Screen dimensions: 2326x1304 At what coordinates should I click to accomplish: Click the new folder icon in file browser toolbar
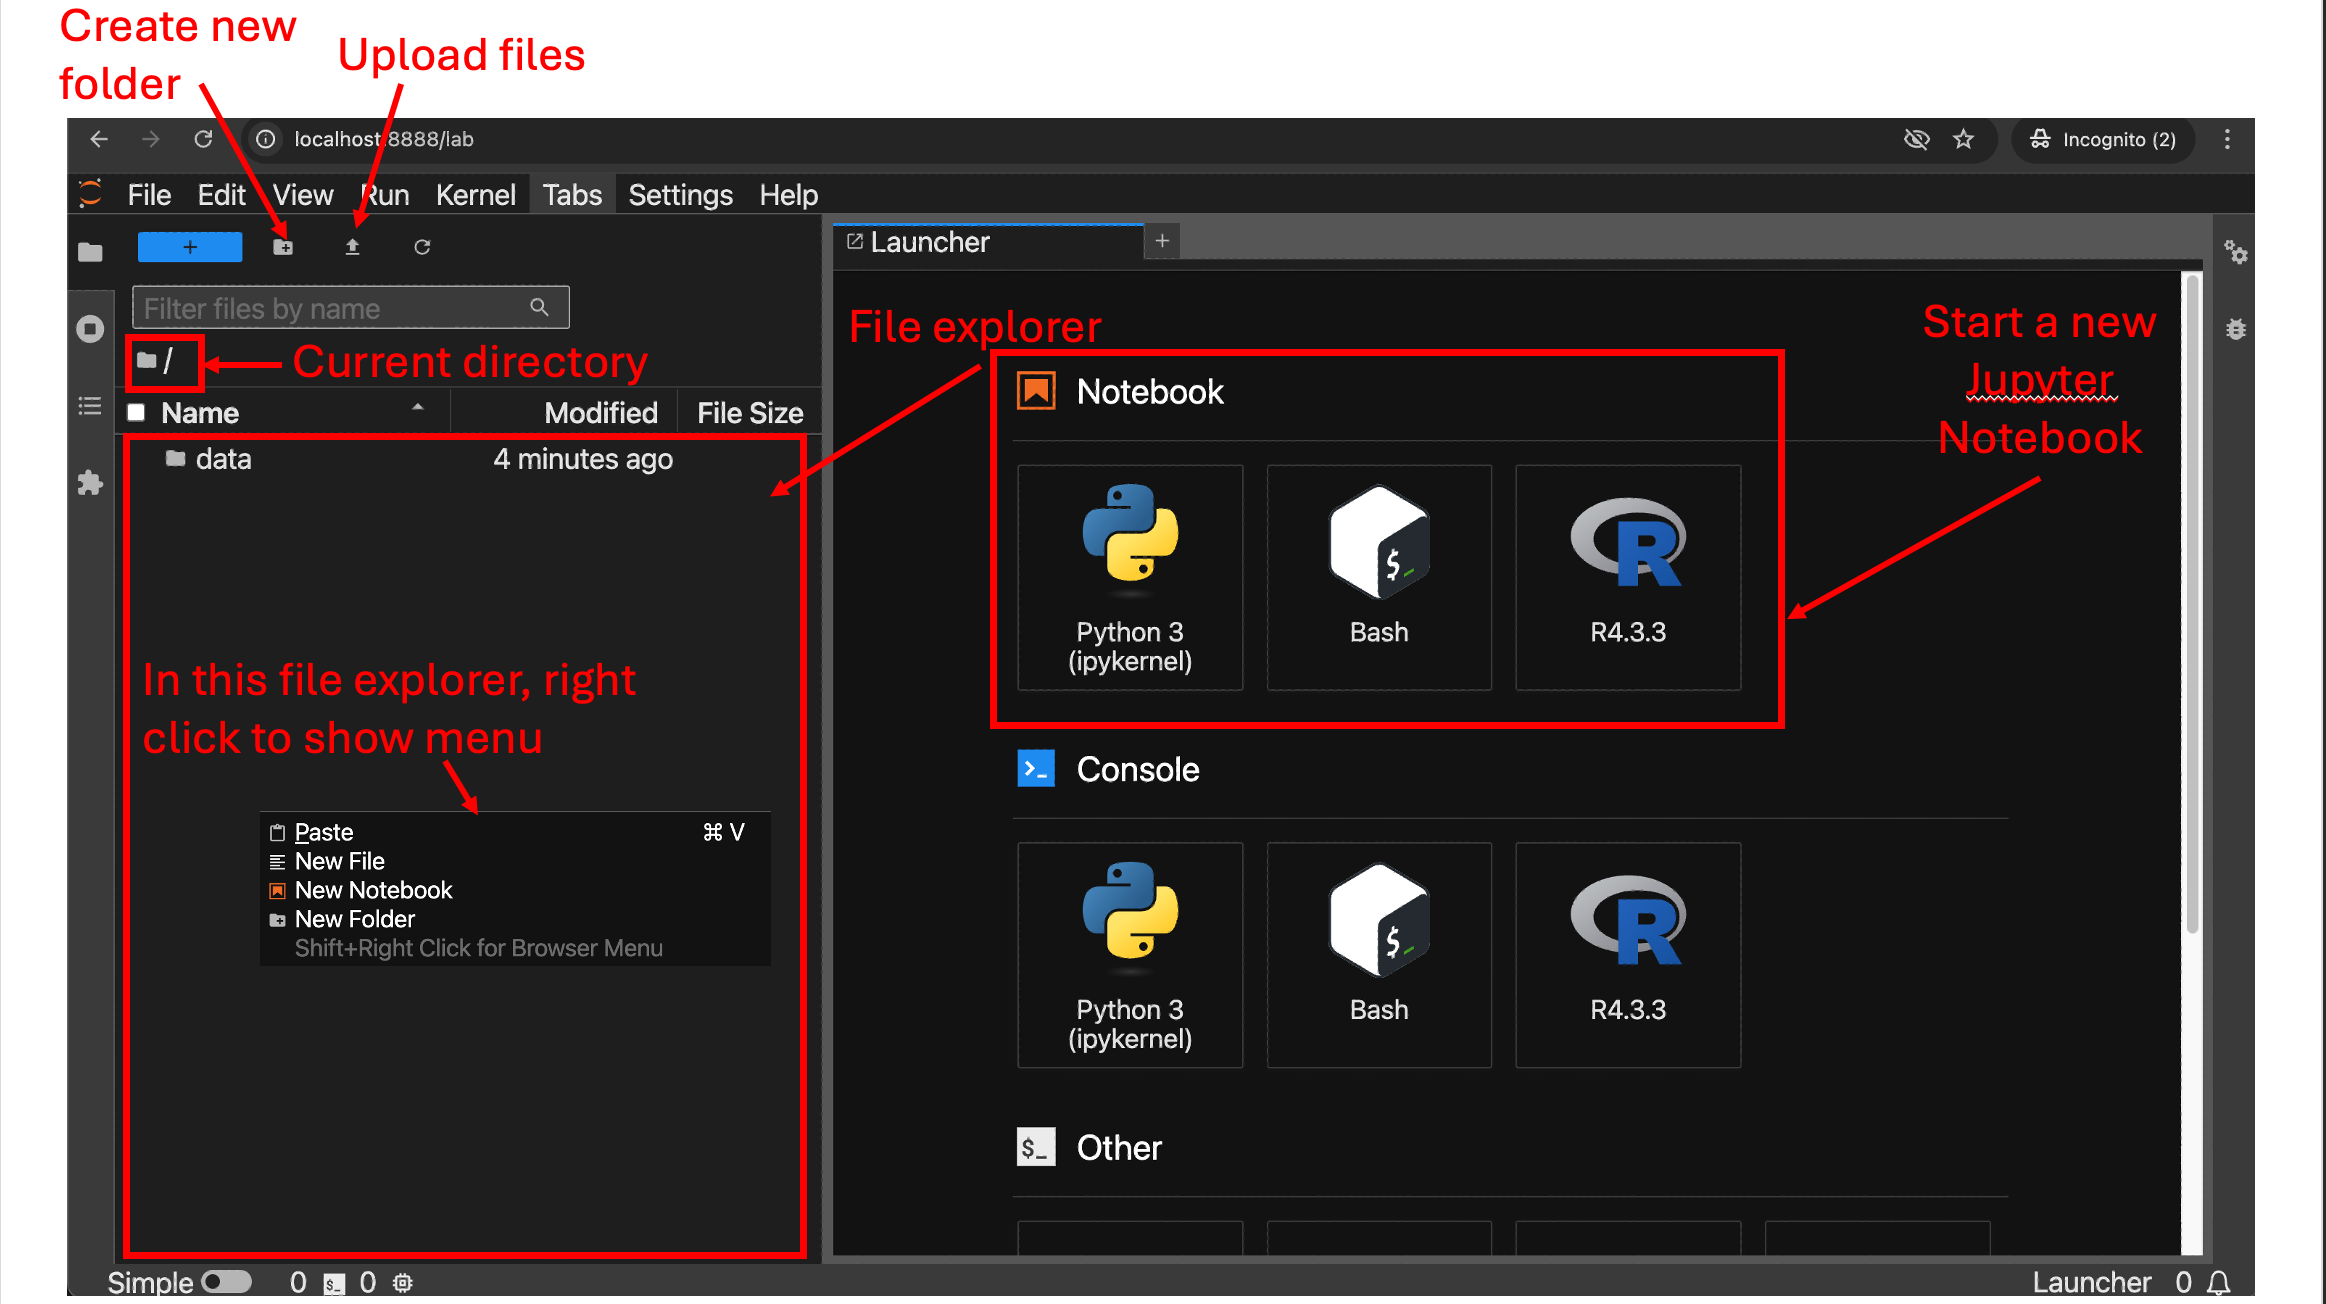(x=283, y=247)
